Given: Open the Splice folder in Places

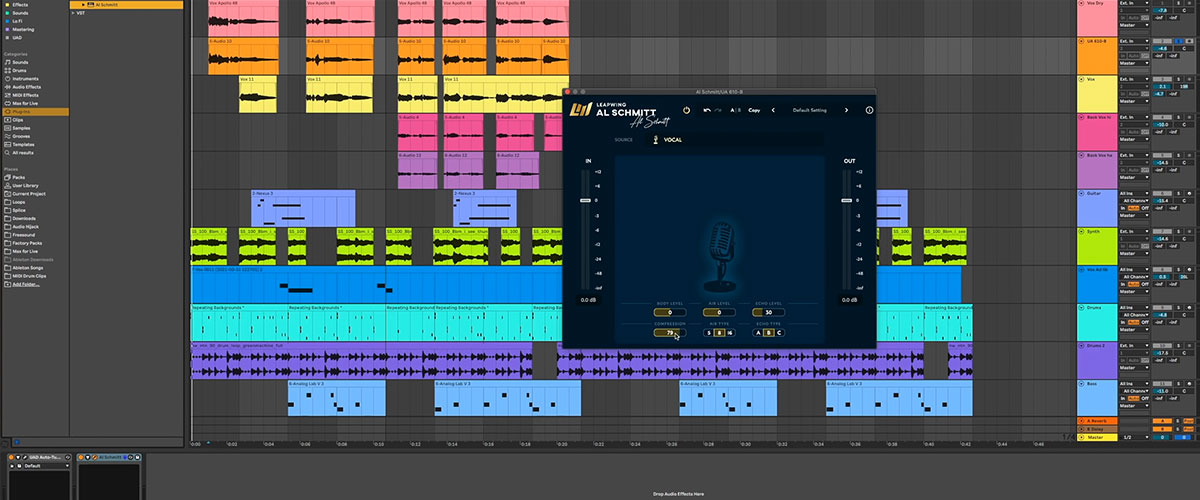Looking at the screenshot, I should (19, 210).
